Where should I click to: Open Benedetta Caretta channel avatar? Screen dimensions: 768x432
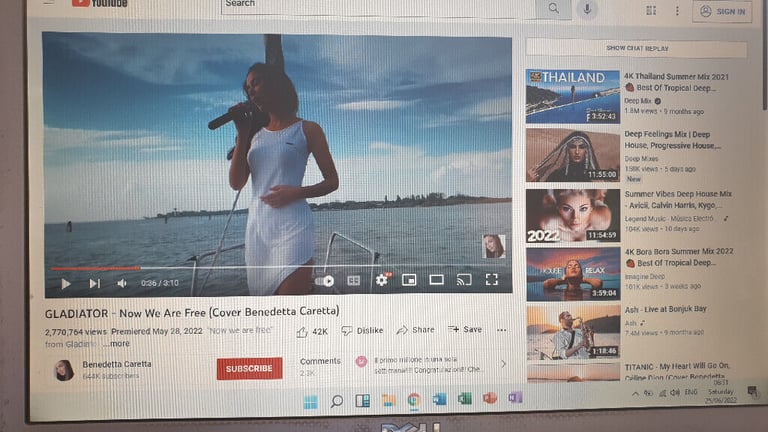[x=64, y=370]
